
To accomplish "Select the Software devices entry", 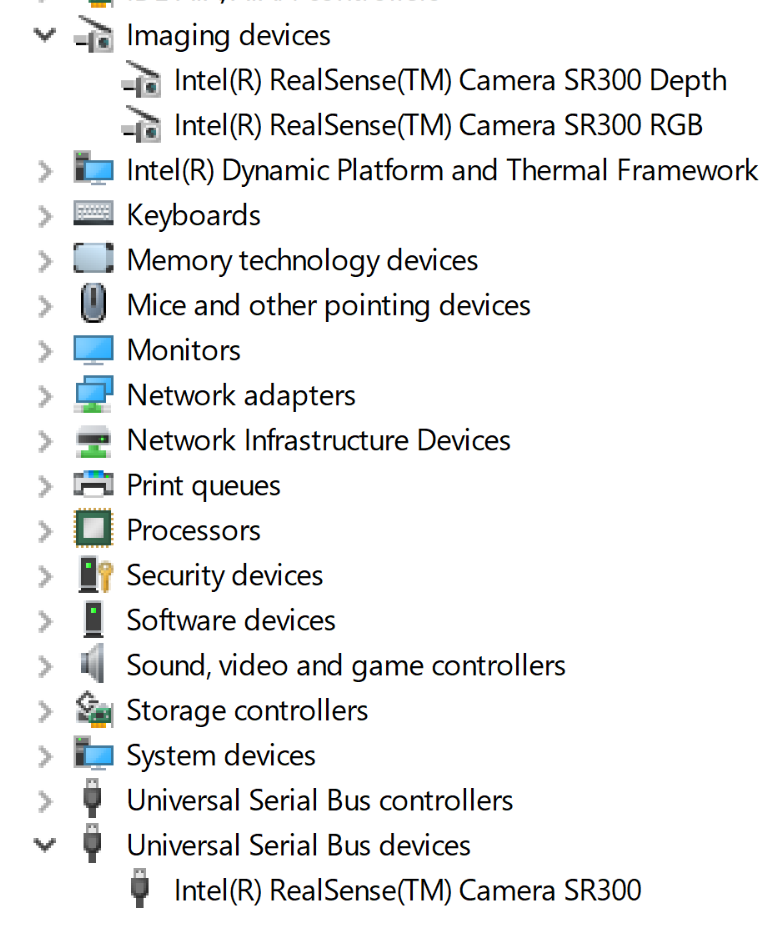I will click(x=231, y=621).
